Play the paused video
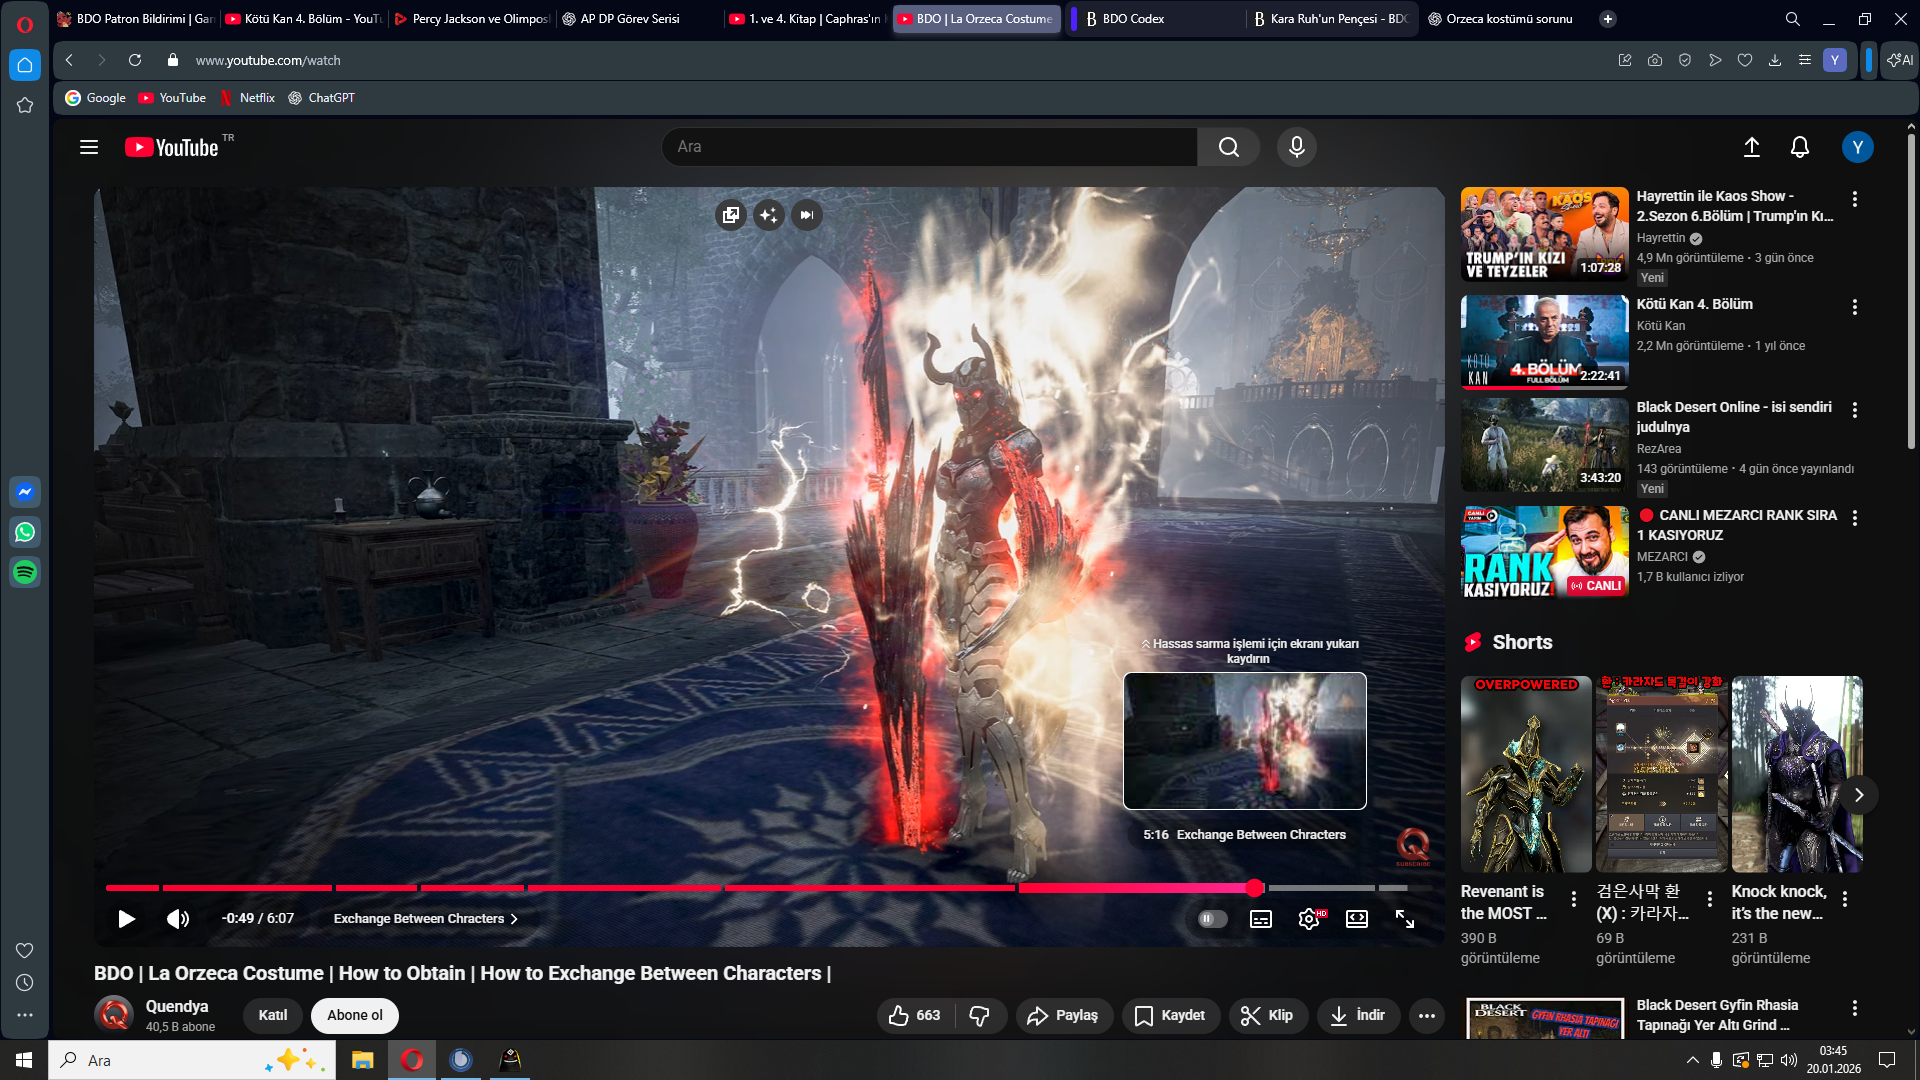This screenshot has width=1920, height=1080. (x=126, y=919)
